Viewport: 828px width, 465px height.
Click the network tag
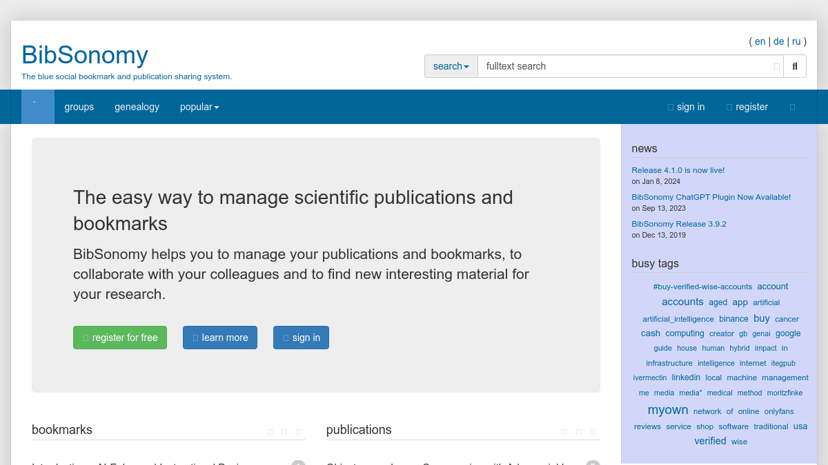coord(707,412)
